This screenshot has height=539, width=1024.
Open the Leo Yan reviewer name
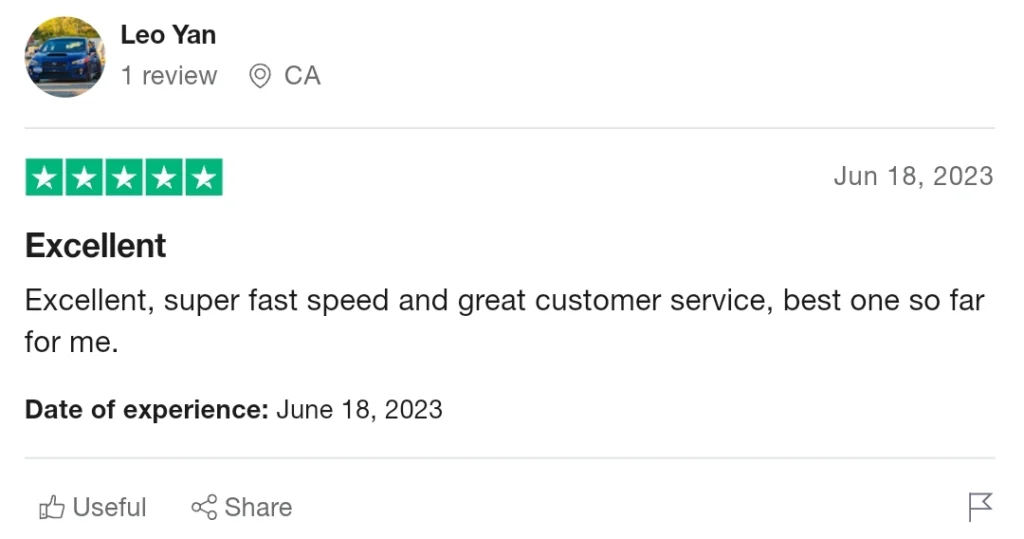pyautogui.click(x=168, y=35)
